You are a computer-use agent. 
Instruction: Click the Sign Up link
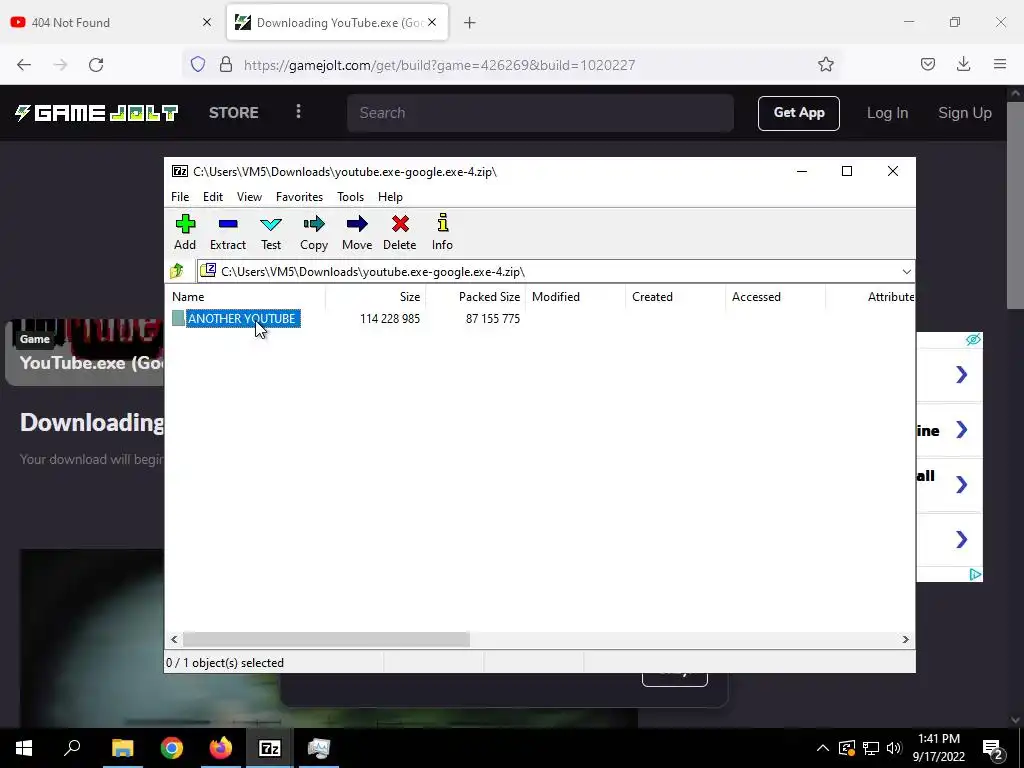point(965,113)
